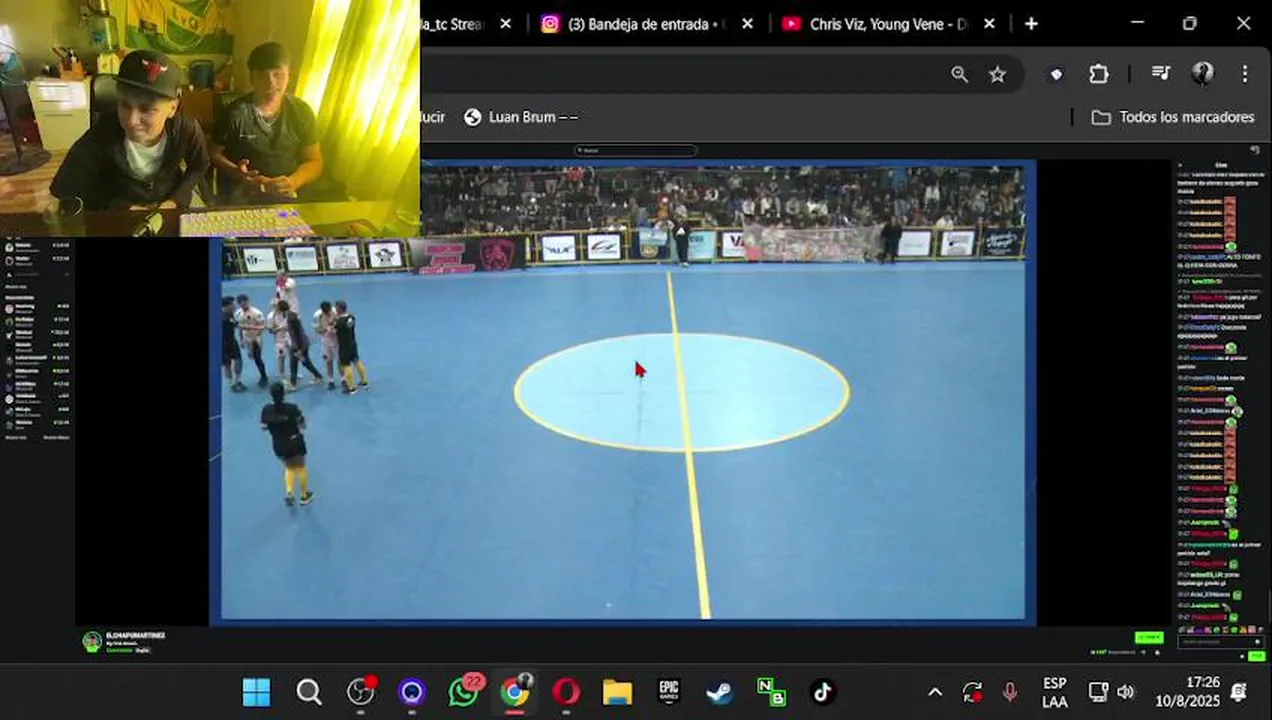Launch Steam from the taskbar
This screenshot has width=1272, height=720.
pyautogui.click(x=720, y=692)
